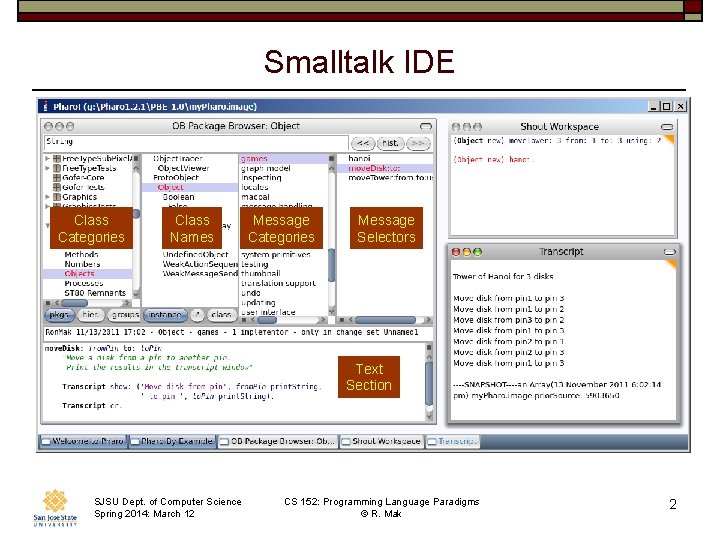Select the games message category
Viewport: 720px width, 540px height.
tap(284, 159)
